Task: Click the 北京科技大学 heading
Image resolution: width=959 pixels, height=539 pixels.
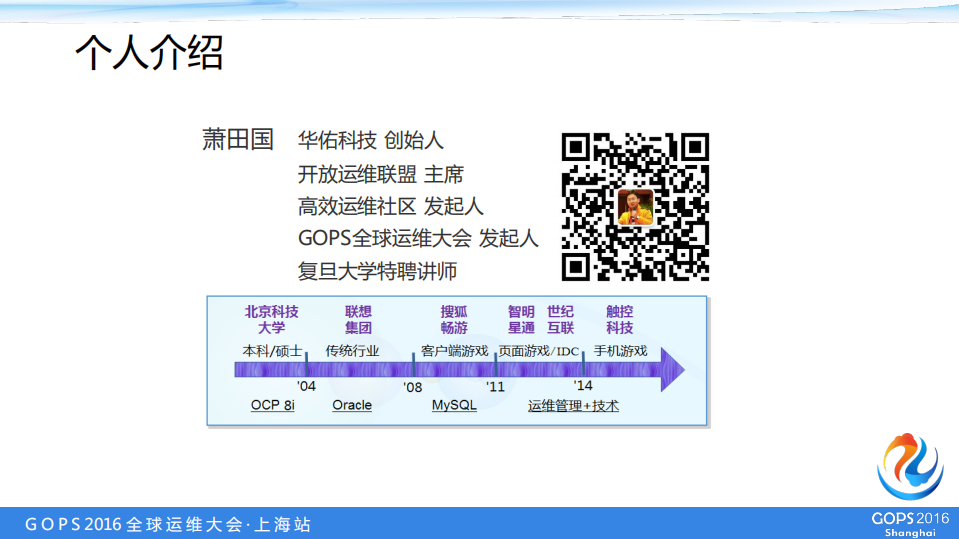Action: click(272, 320)
